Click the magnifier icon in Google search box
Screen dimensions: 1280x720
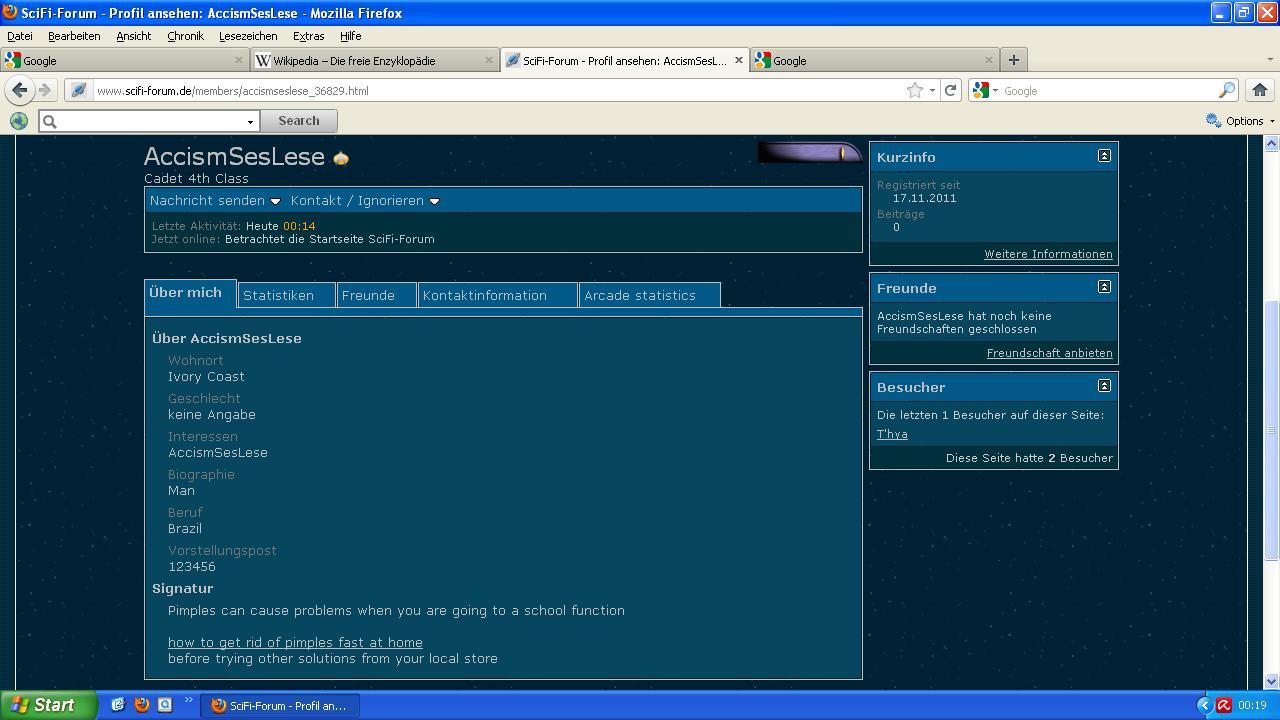[1226, 90]
